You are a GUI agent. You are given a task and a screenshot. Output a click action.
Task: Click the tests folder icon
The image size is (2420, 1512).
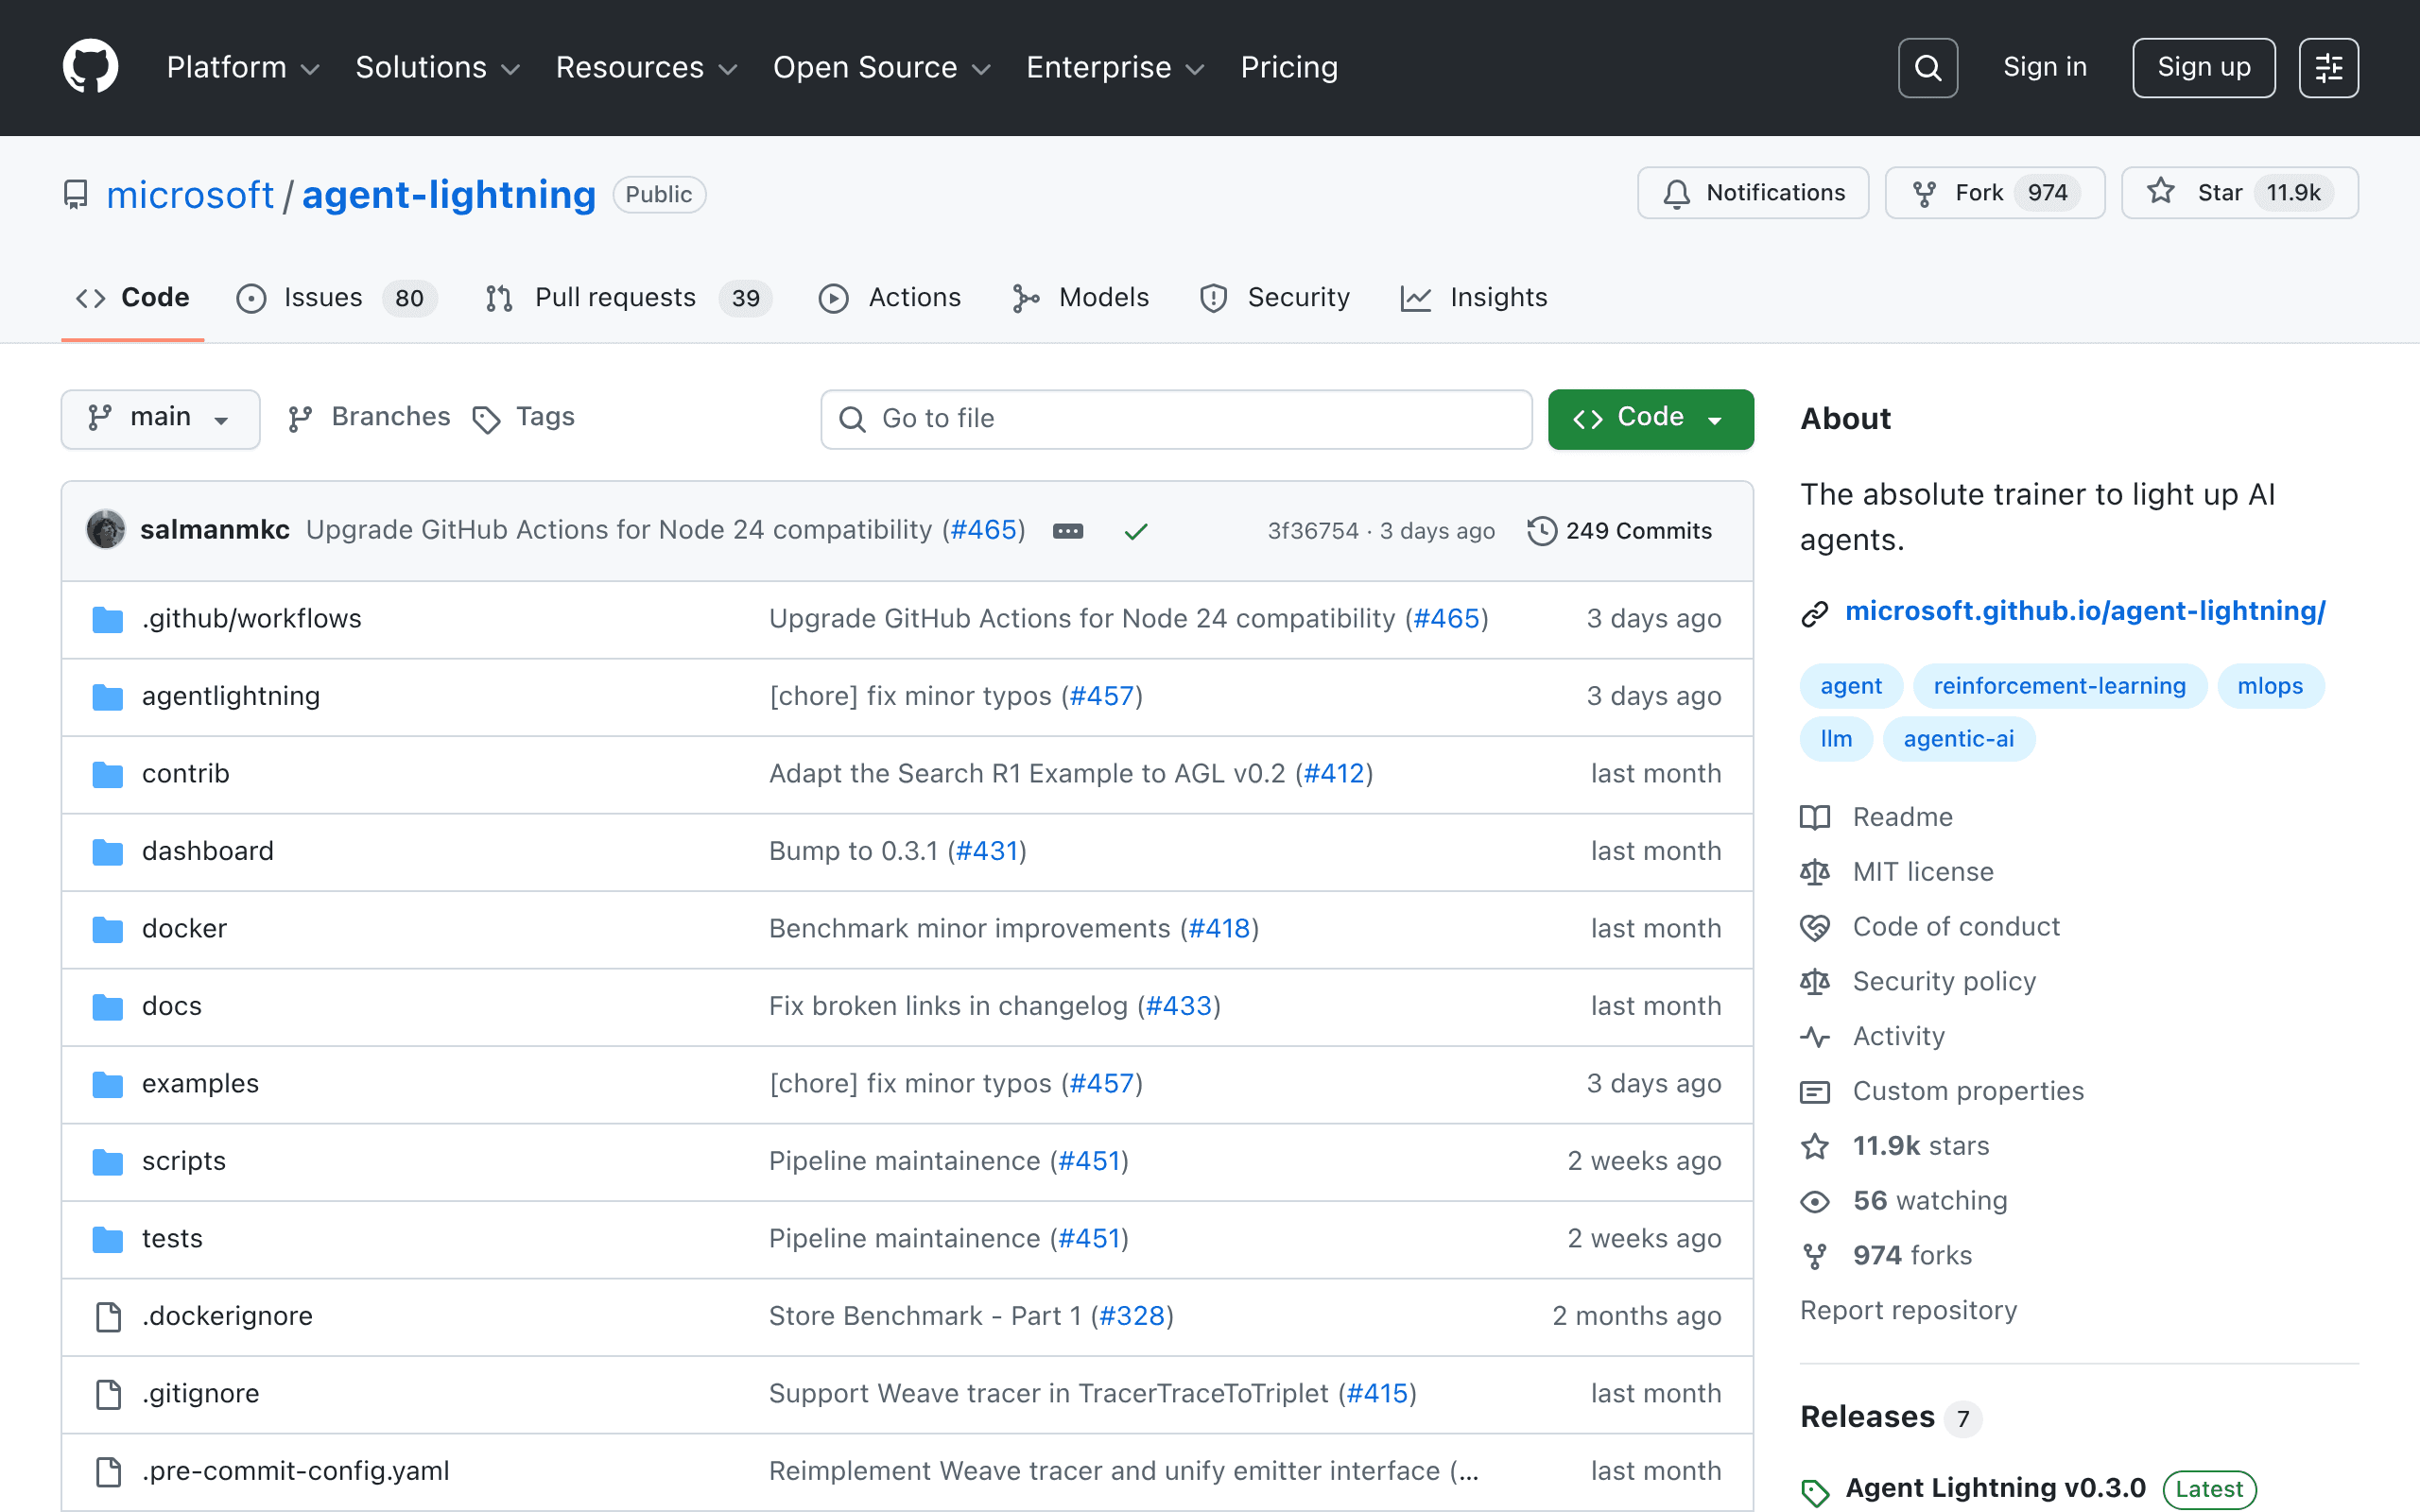108,1240
